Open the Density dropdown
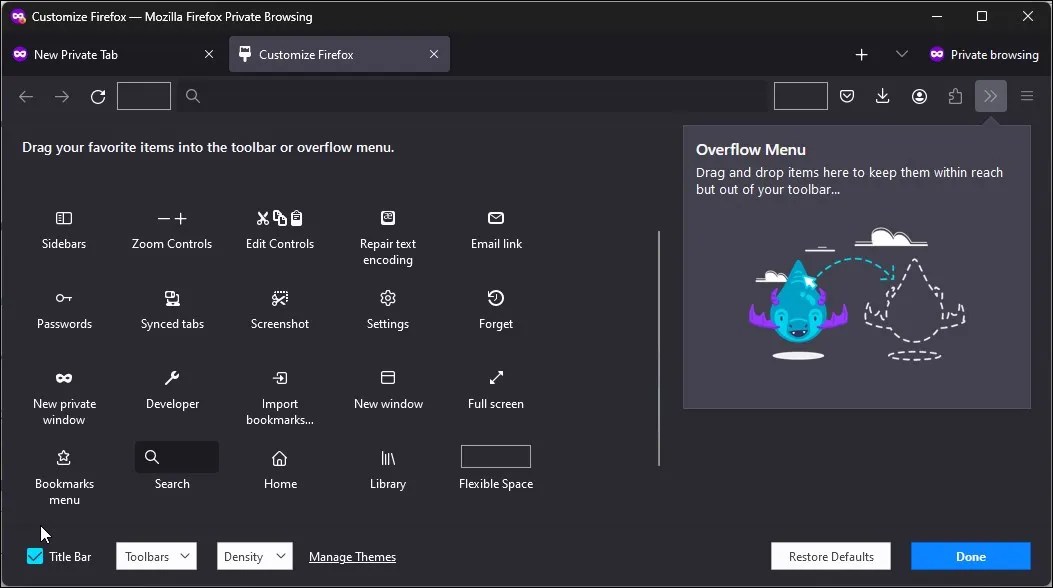The width and height of the screenshot is (1053, 588). pos(254,556)
